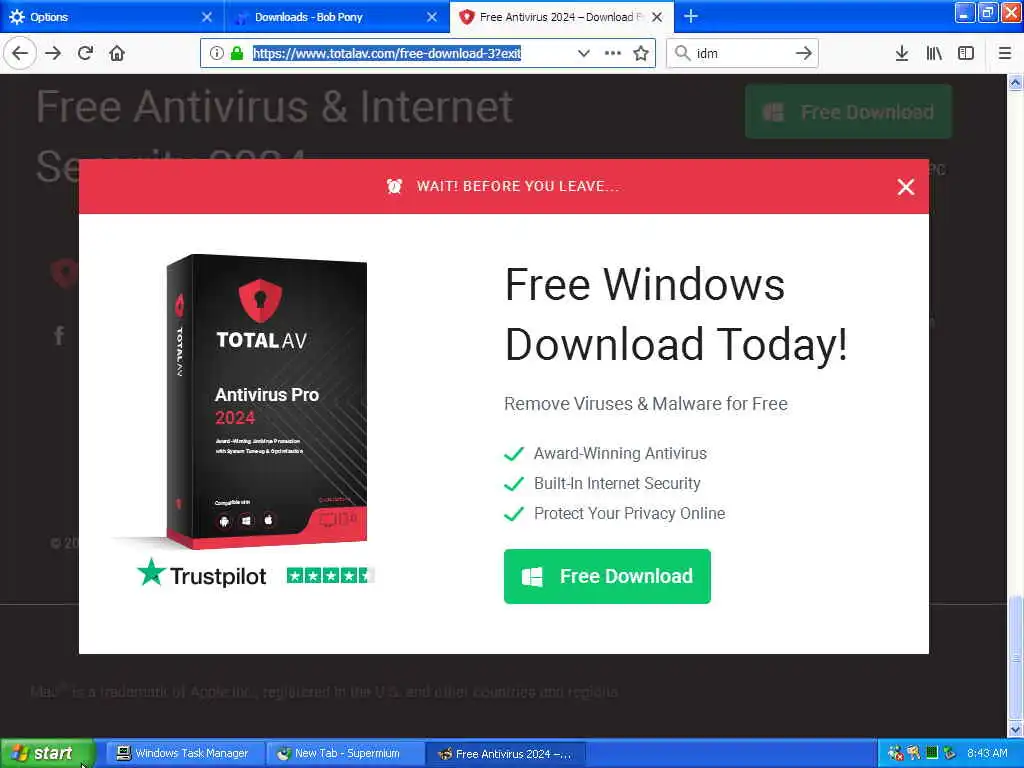Switch to Windows Task Manager in taskbar

point(185,754)
